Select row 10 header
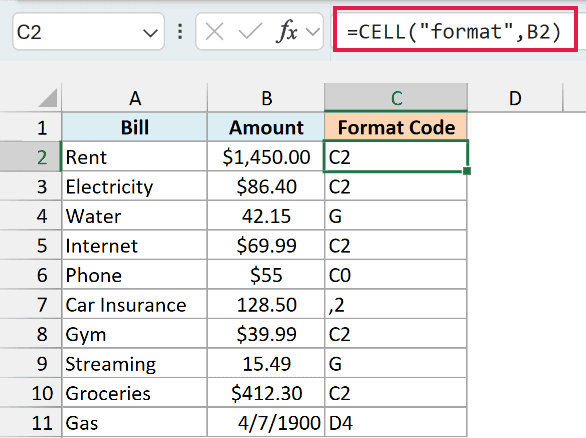This screenshot has width=586, height=438. click(31, 393)
